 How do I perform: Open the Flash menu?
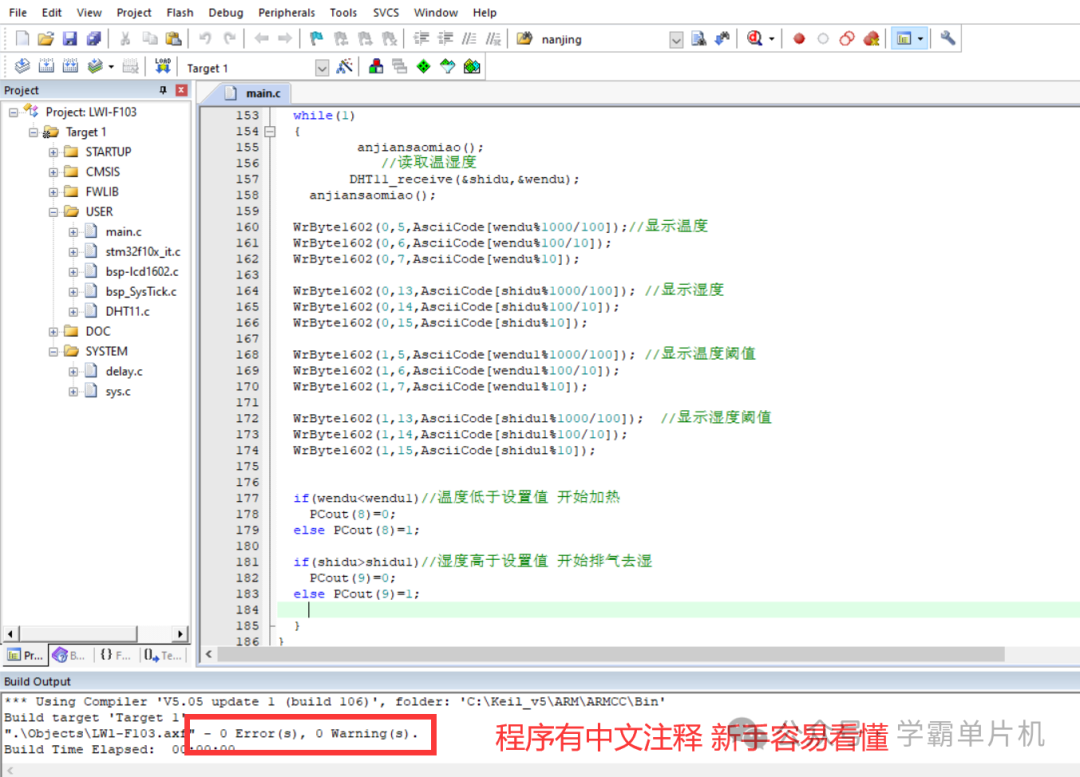coord(180,12)
